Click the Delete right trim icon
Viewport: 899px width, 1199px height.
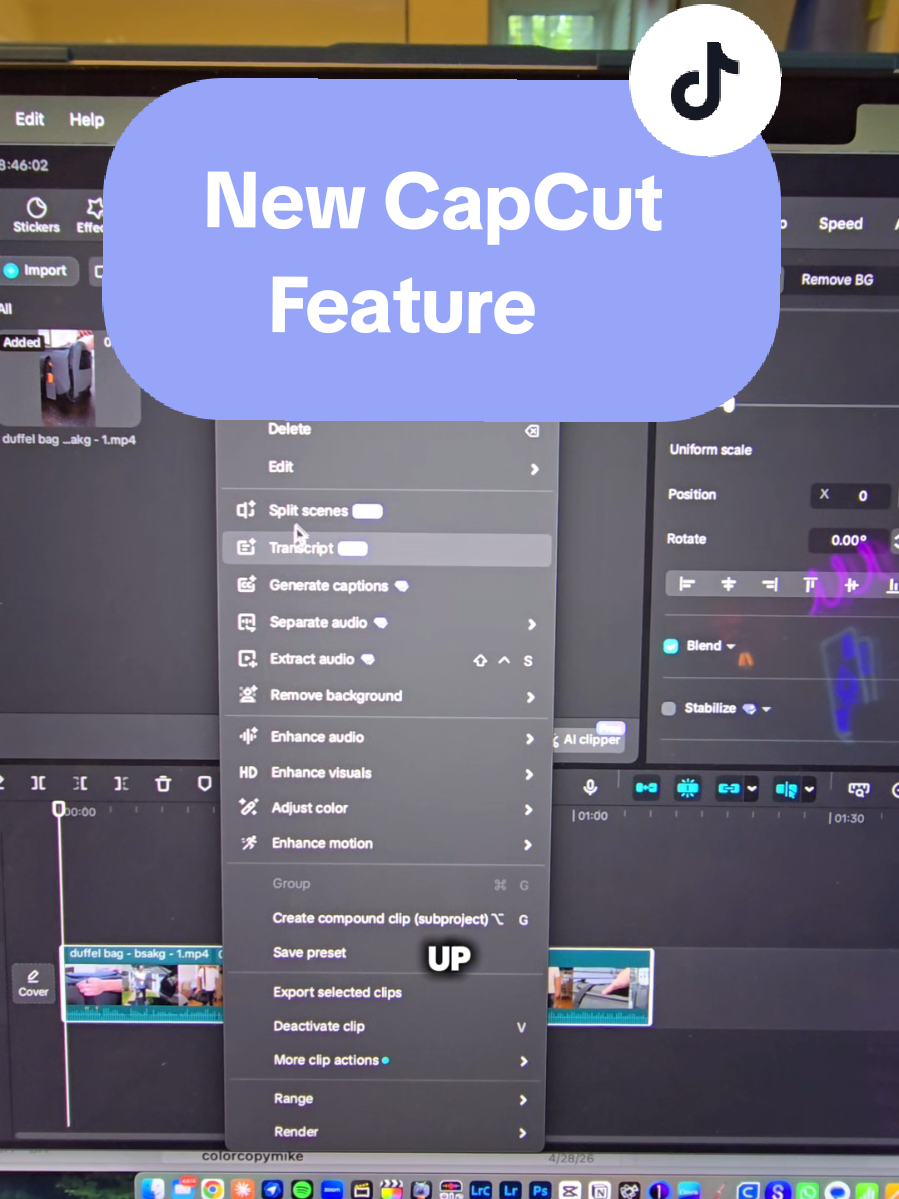click(x=121, y=783)
